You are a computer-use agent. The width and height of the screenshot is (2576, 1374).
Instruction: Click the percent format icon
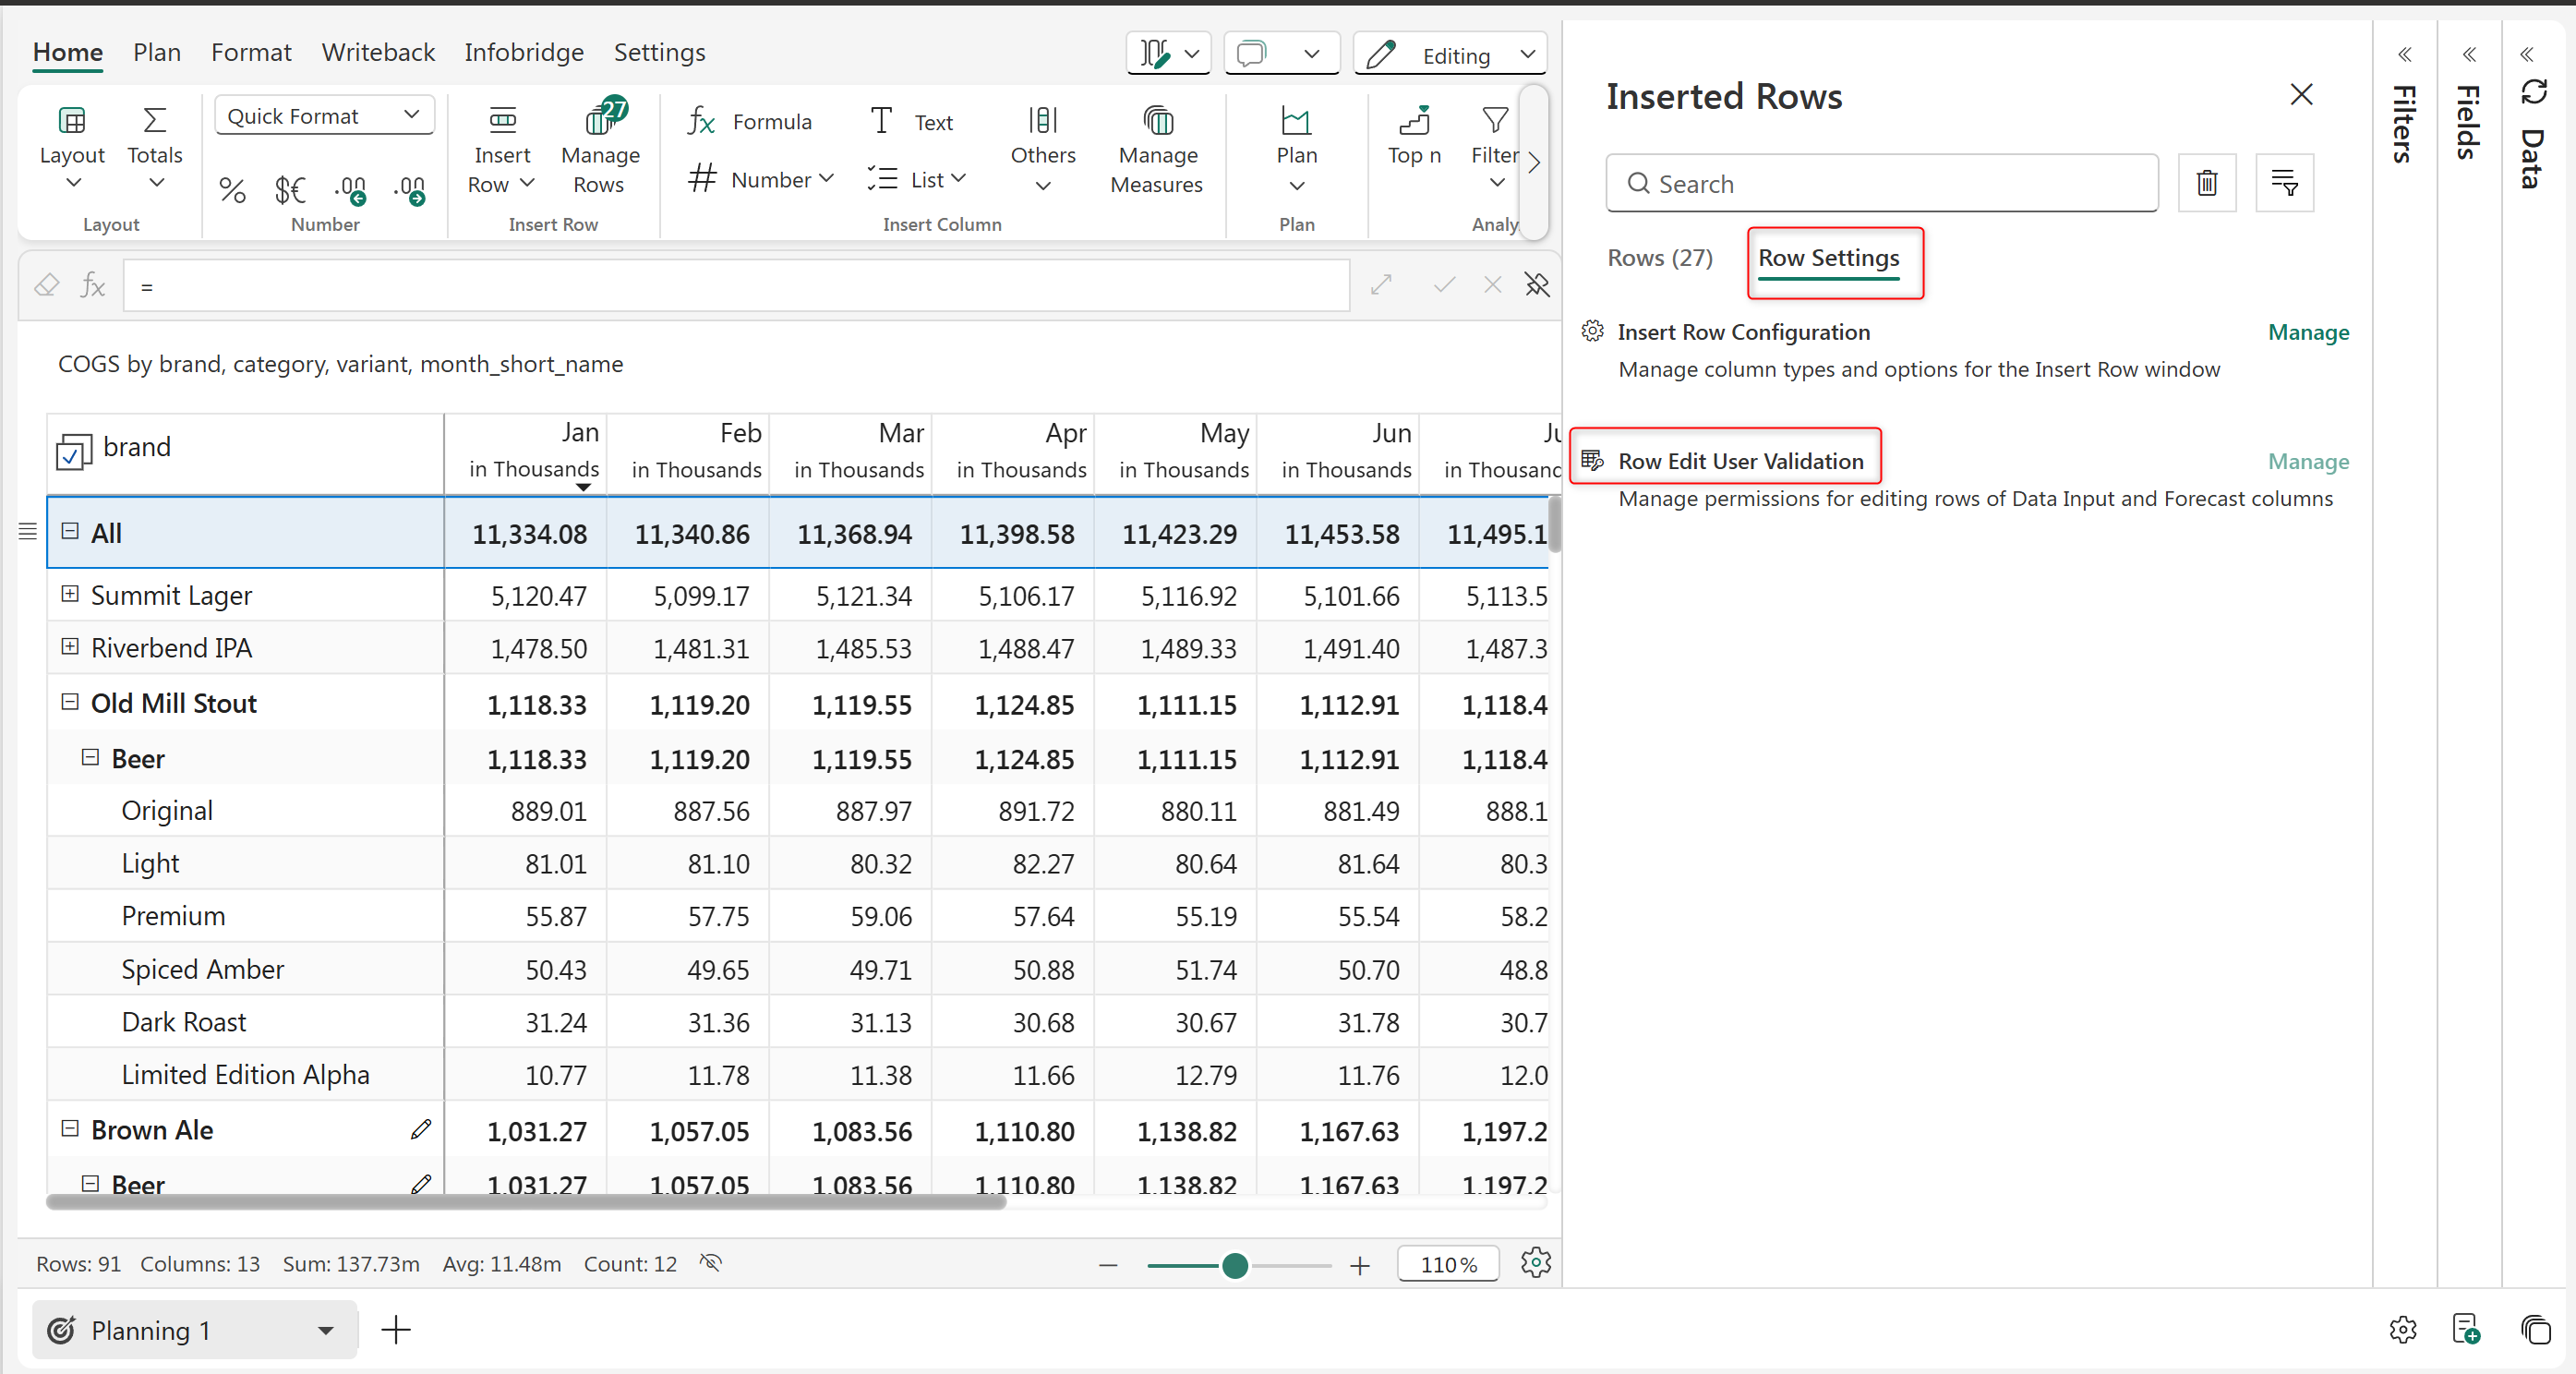[x=232, y=189]
